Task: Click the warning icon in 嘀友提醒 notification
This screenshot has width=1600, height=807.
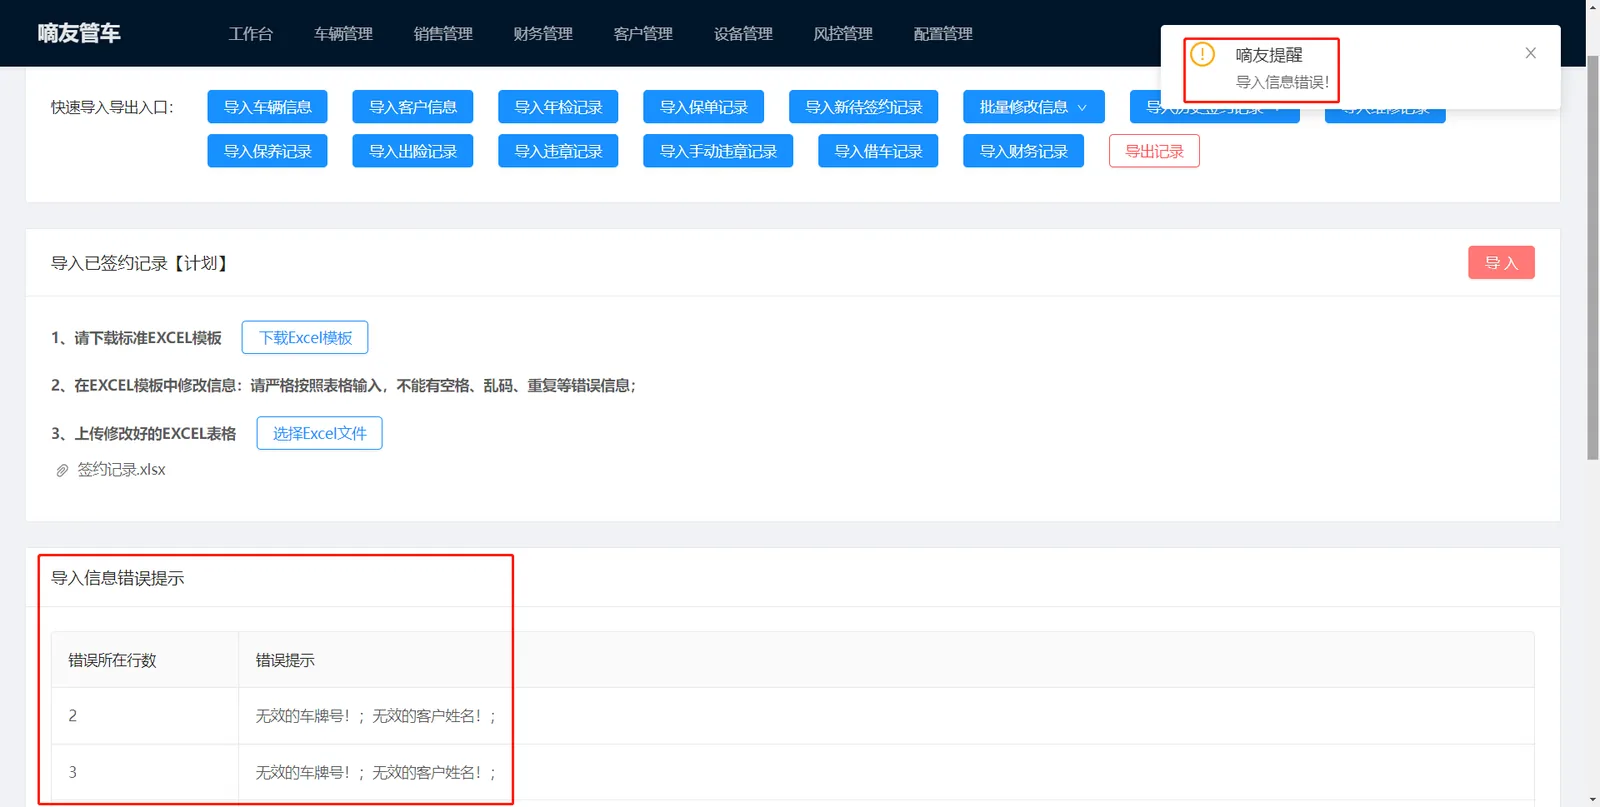Action: [x=1202, y=54]
